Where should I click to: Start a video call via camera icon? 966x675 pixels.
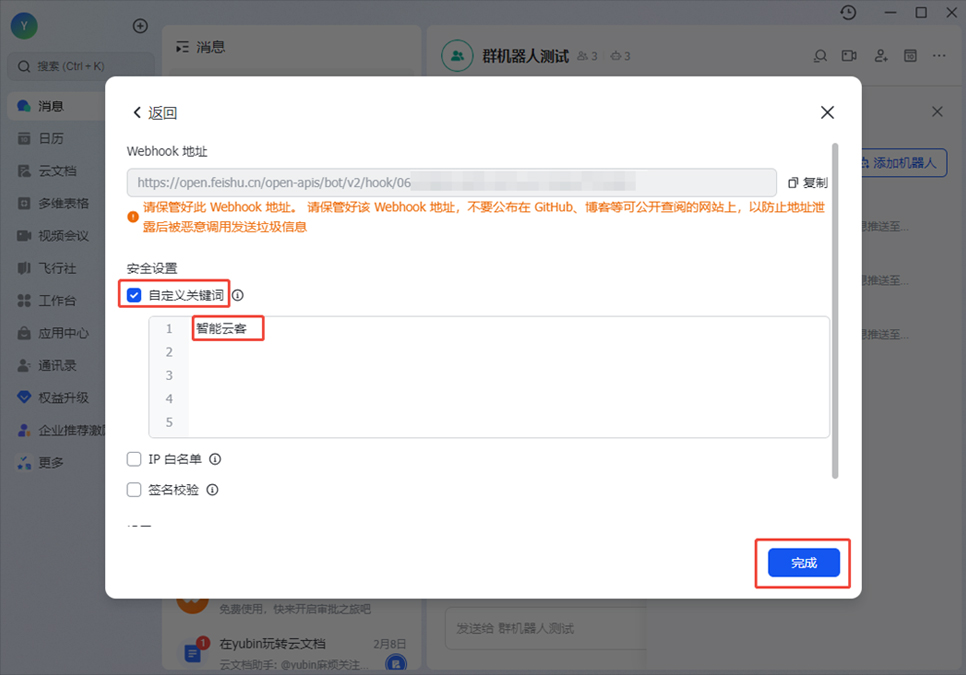[x=849, y=56]
